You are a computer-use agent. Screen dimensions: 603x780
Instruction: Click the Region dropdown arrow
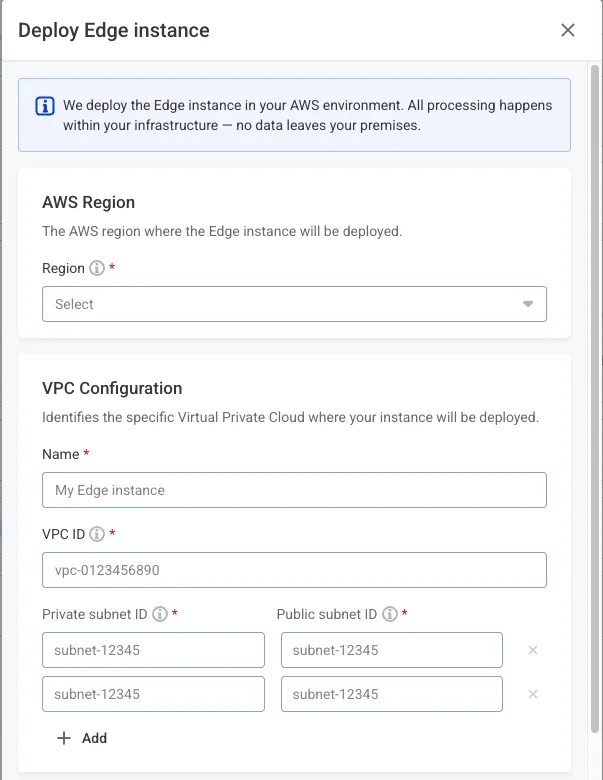coord(528,304)
